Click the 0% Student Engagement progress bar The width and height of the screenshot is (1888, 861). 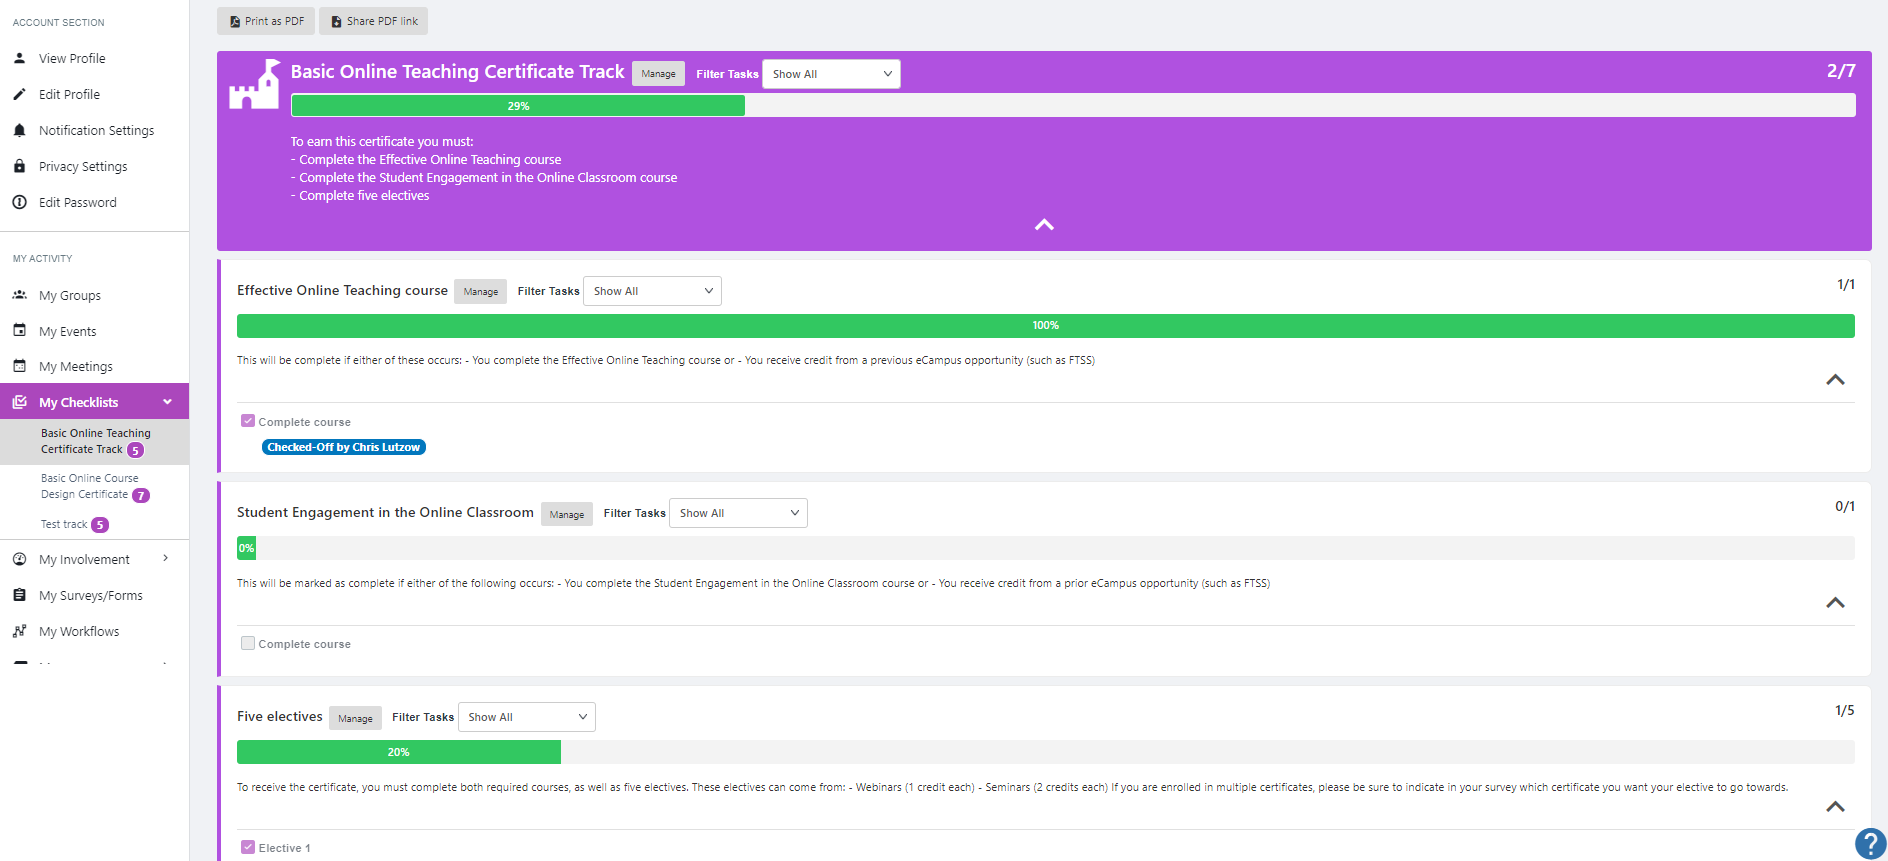[x=1046, y=548]
